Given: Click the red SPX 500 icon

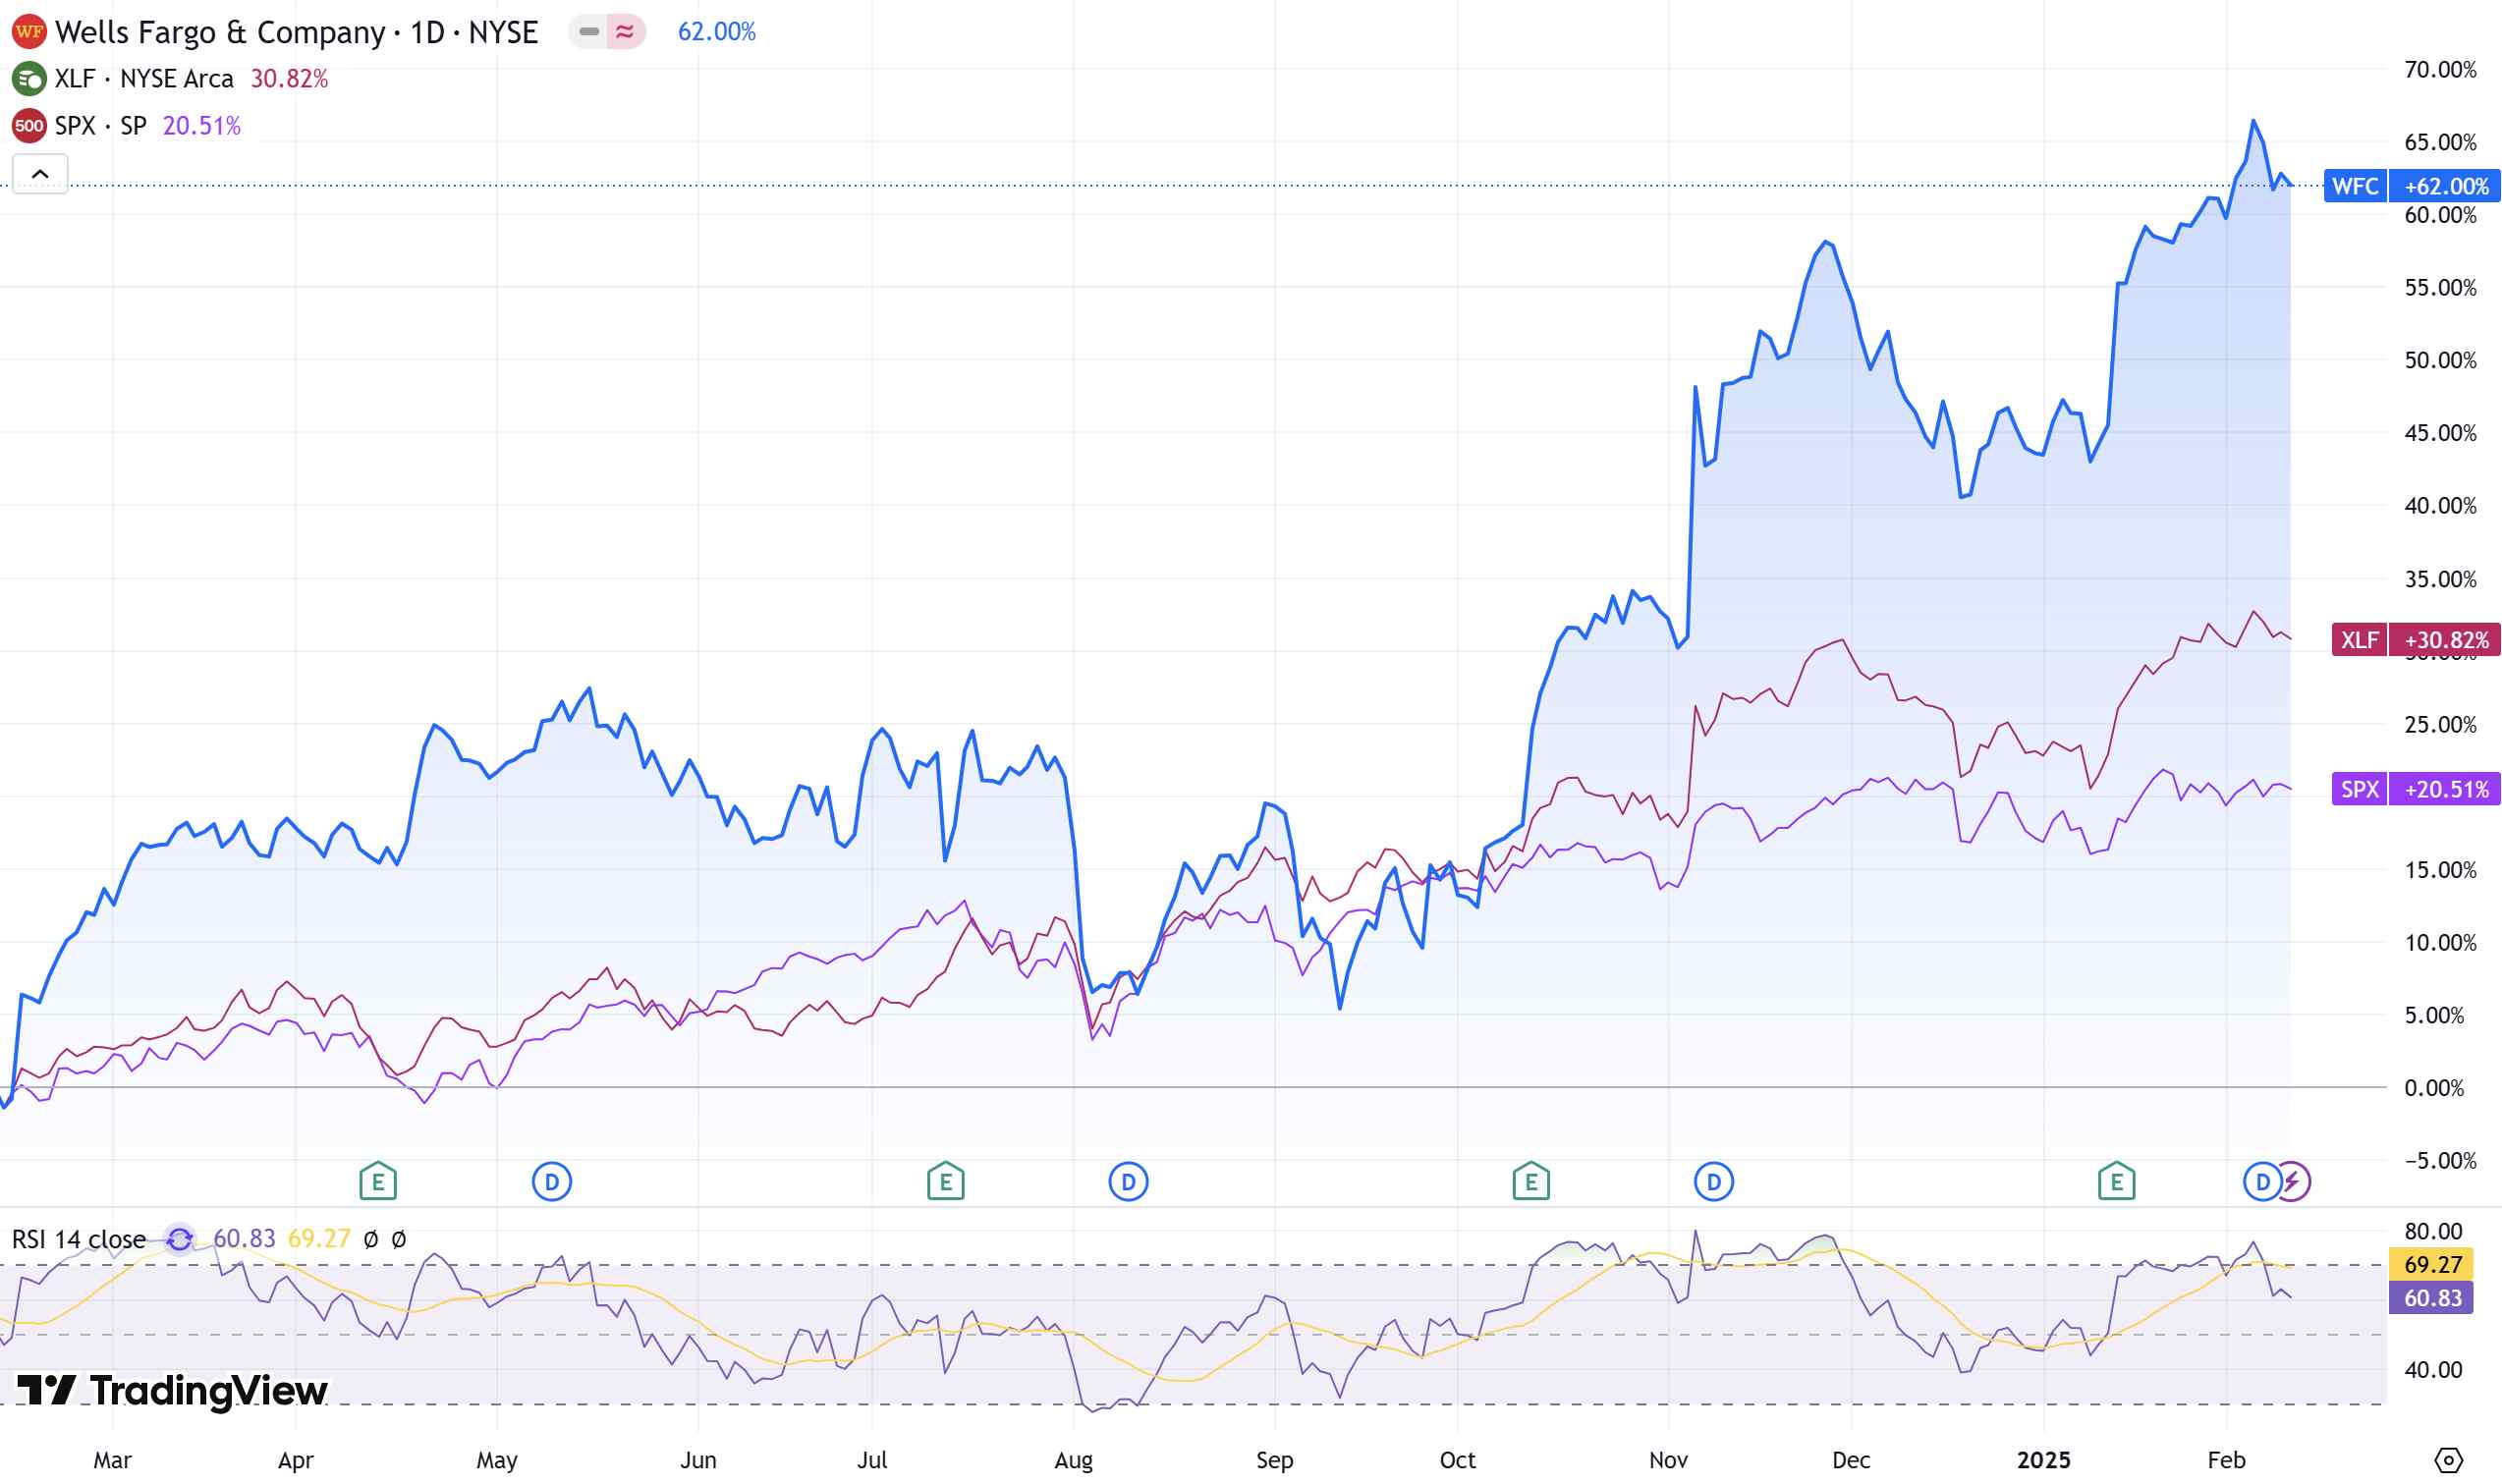Looking at the screenshot, I should coord(29,126).
